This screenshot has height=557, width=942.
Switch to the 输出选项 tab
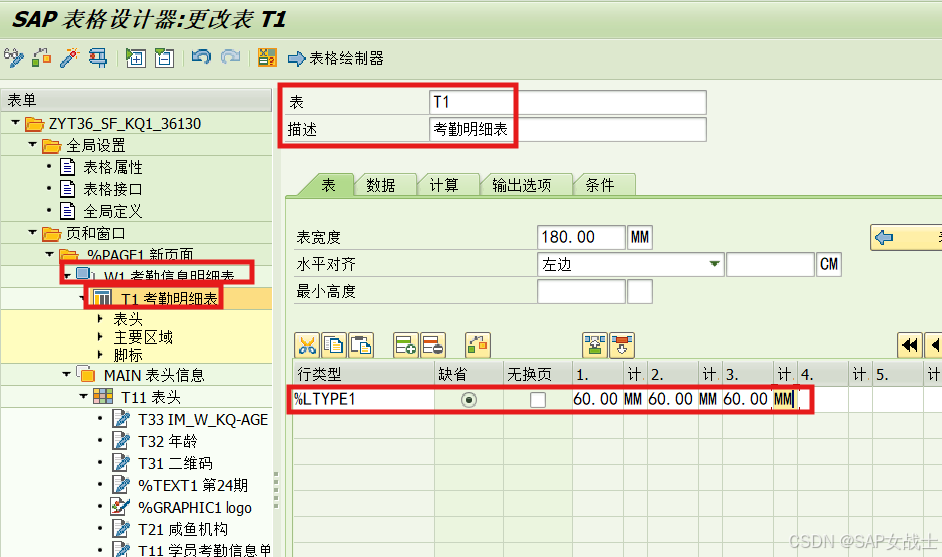521,185
